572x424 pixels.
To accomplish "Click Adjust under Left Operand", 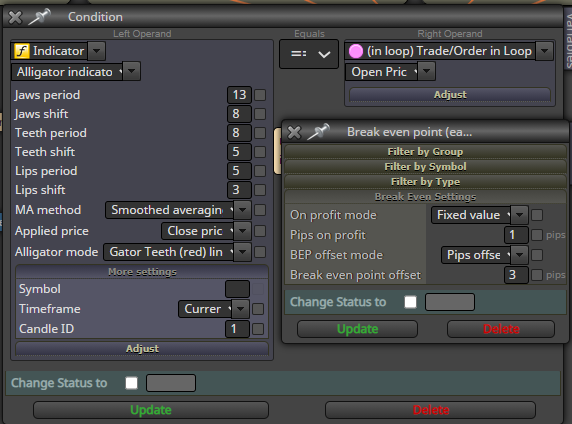I will [142, 348].
